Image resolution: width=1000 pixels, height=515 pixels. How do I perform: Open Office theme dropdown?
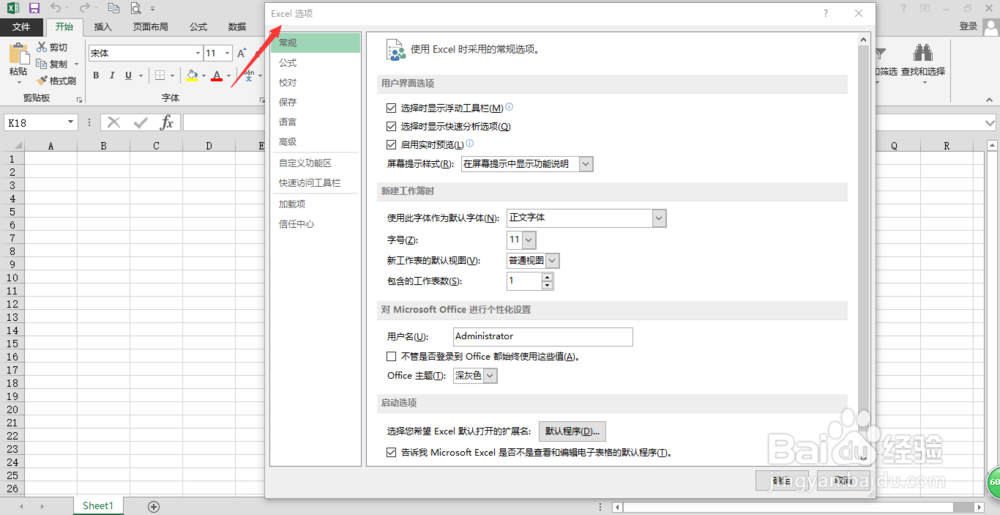point(490,376)
